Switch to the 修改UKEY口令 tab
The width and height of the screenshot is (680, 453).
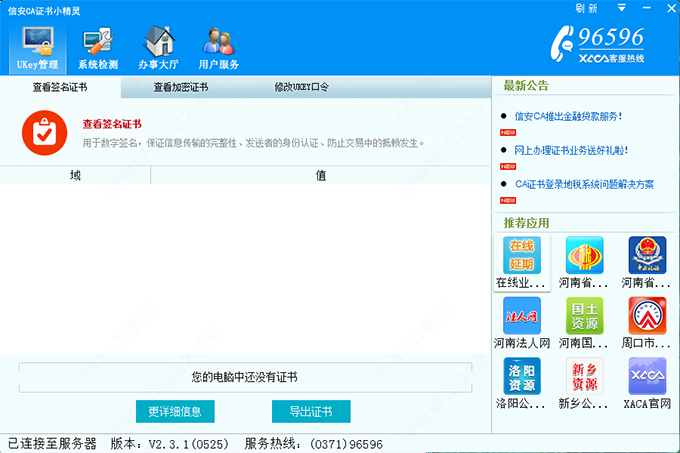pyautogui.click(x=301, y=87)
